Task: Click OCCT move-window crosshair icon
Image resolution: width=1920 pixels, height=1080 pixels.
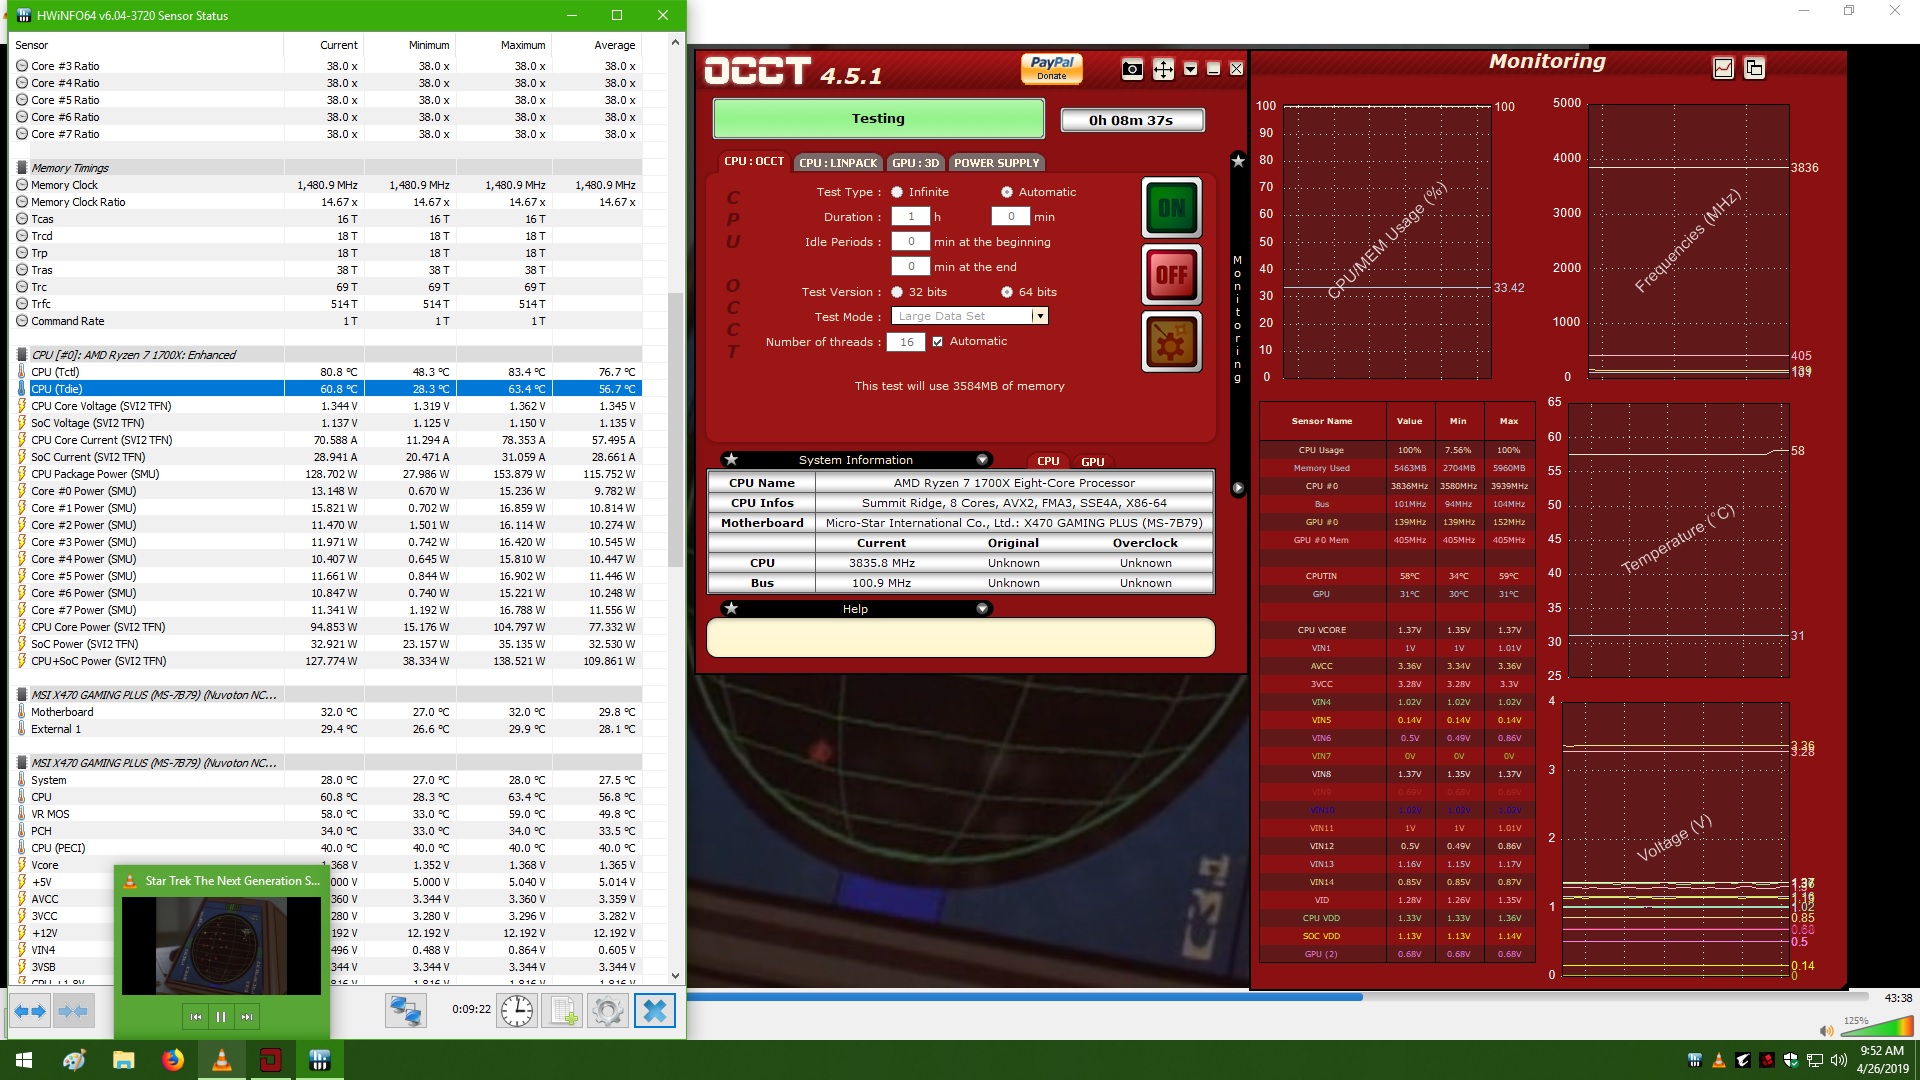Action: pyautogui.click(x=1162, y=69)
